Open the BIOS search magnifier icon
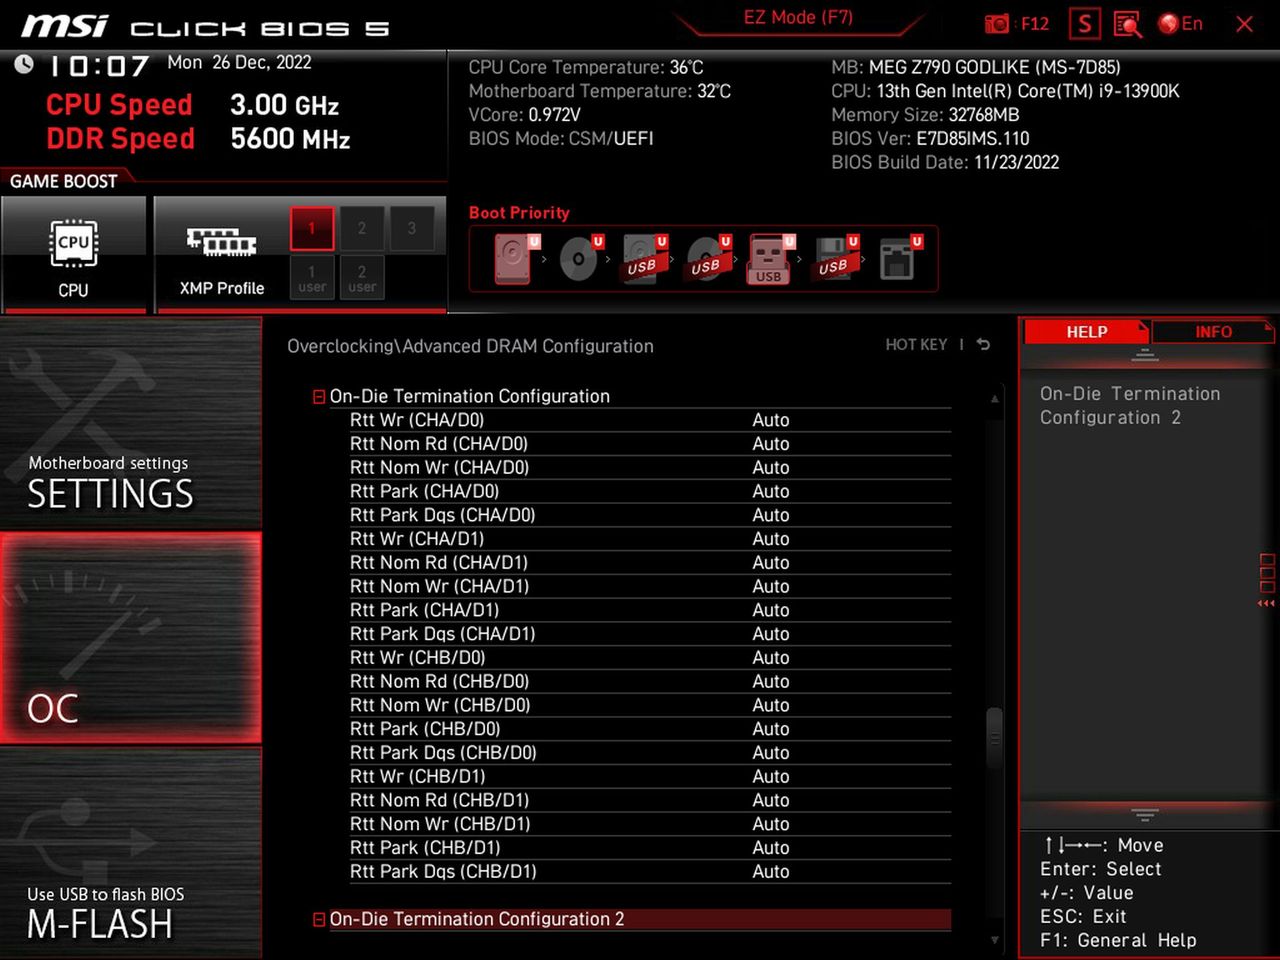Screen dimensions: 1280x960 click(1128, 24)
